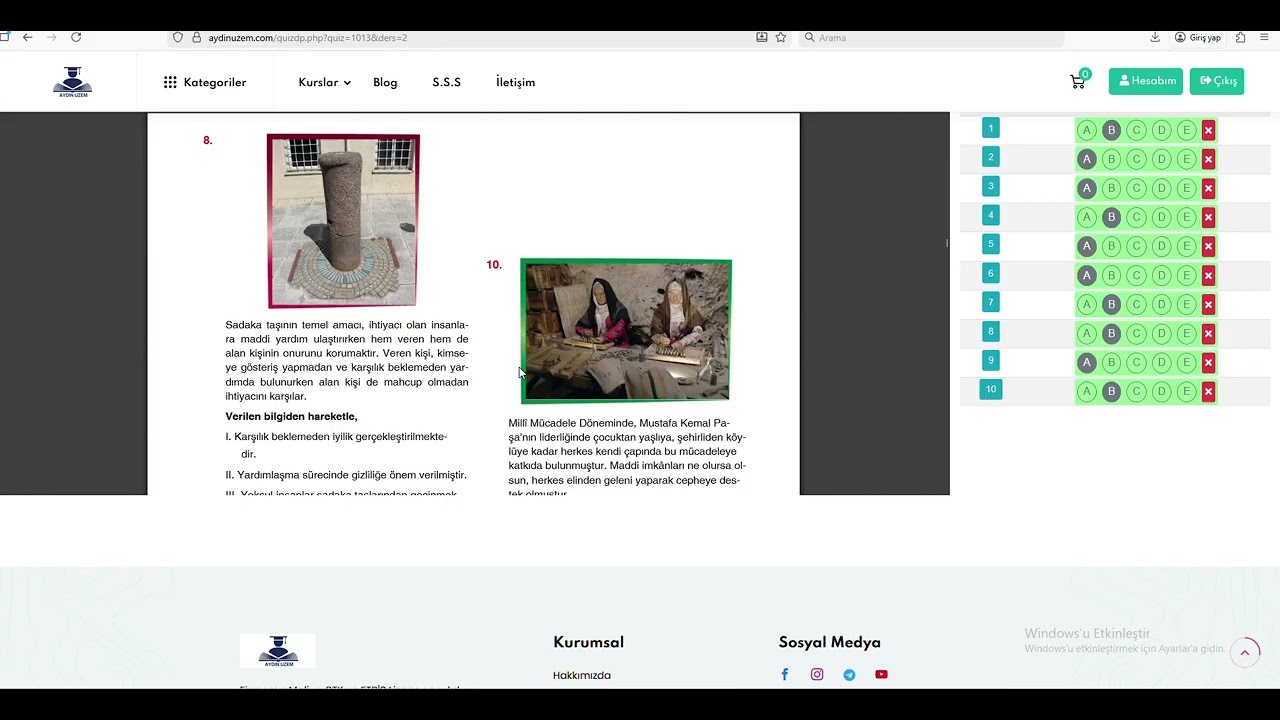Clear answer for question 4 with red X
The height and width of the screenshot is (720, 1280).
(1208, 217)
